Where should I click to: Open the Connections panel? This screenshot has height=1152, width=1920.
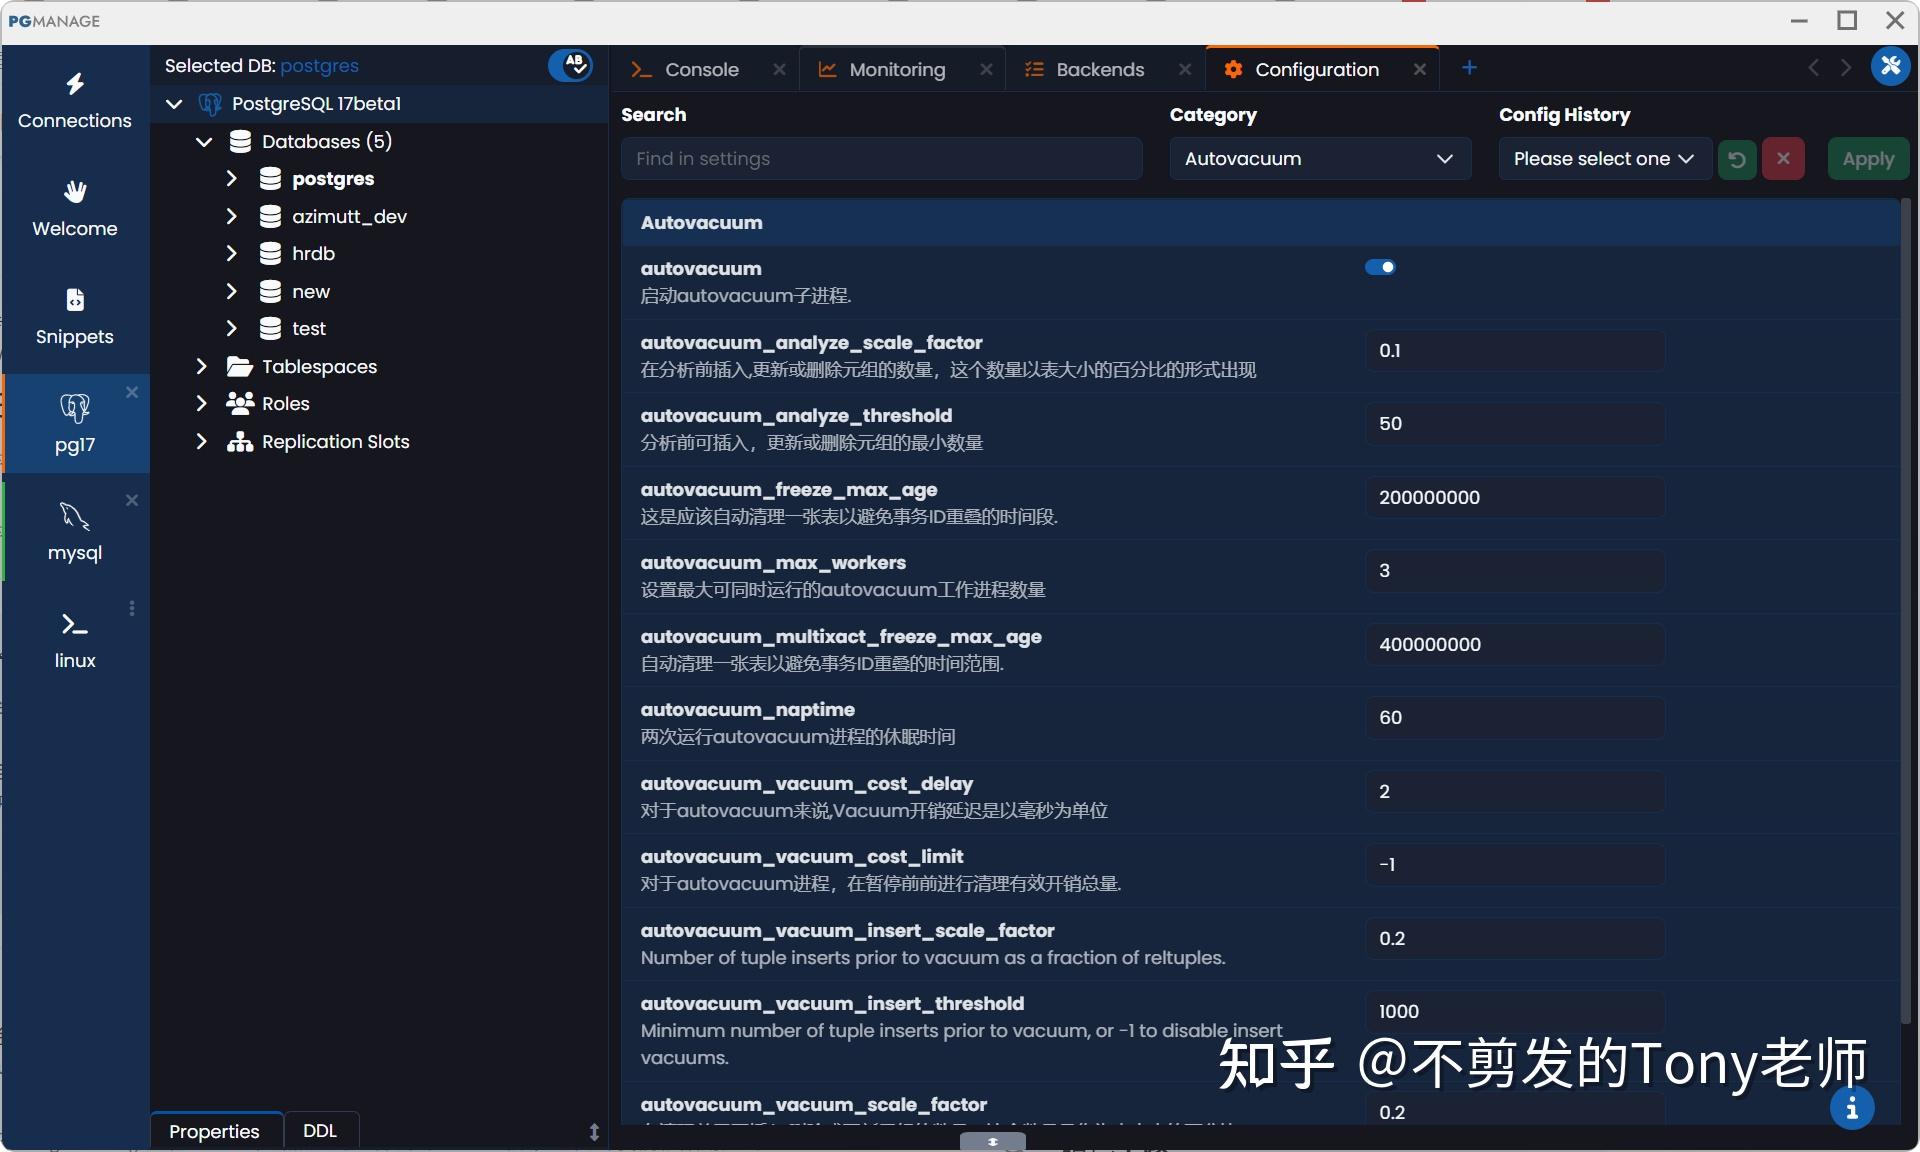[x=74, y=98]
